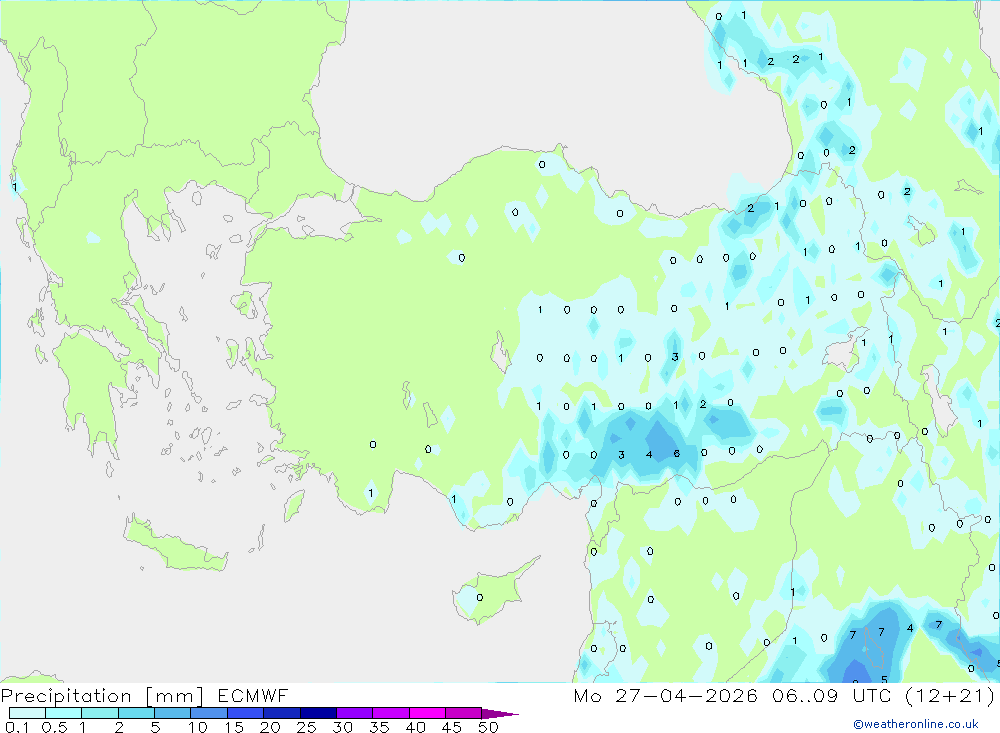Click the '27-04-2026' date text
The width and height of the screenshot is (1000, 733).
[687, 695]
